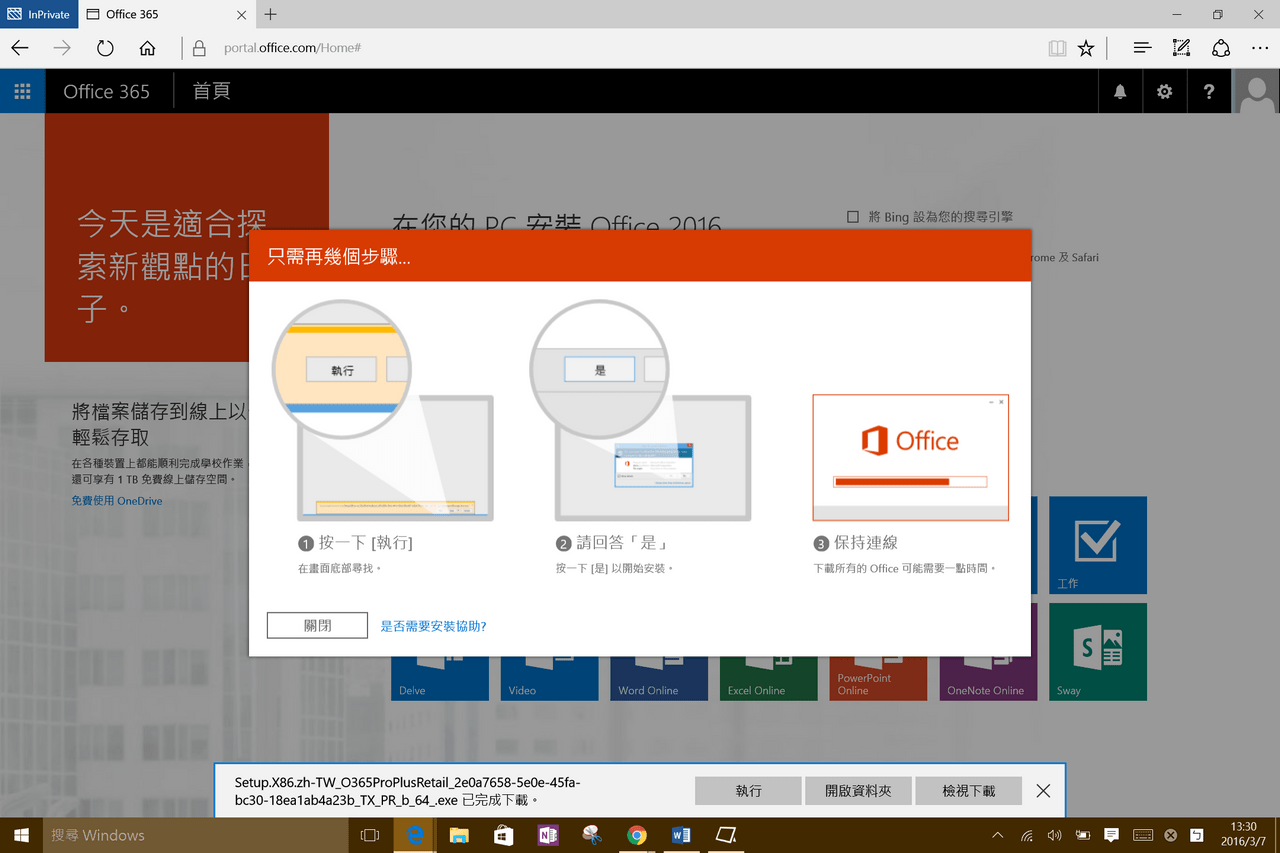
Task: Click the 首頁 label in Office header
Action: (x=211, y=91)
